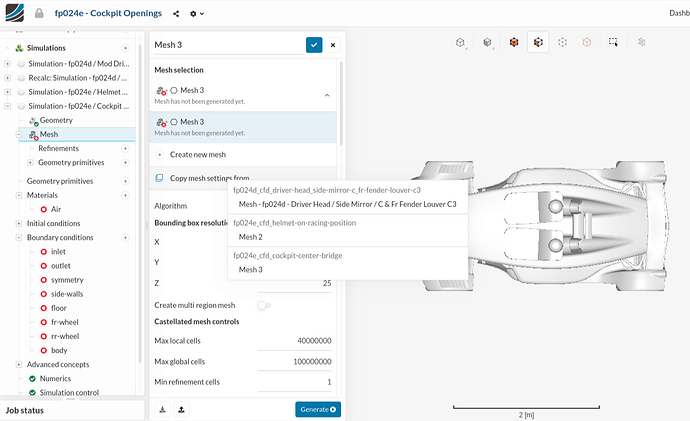Screen dimensions: 690x421
Task: Click Copy mesh settings from entry
Action: pyautogui.click(x=243, y=178)
